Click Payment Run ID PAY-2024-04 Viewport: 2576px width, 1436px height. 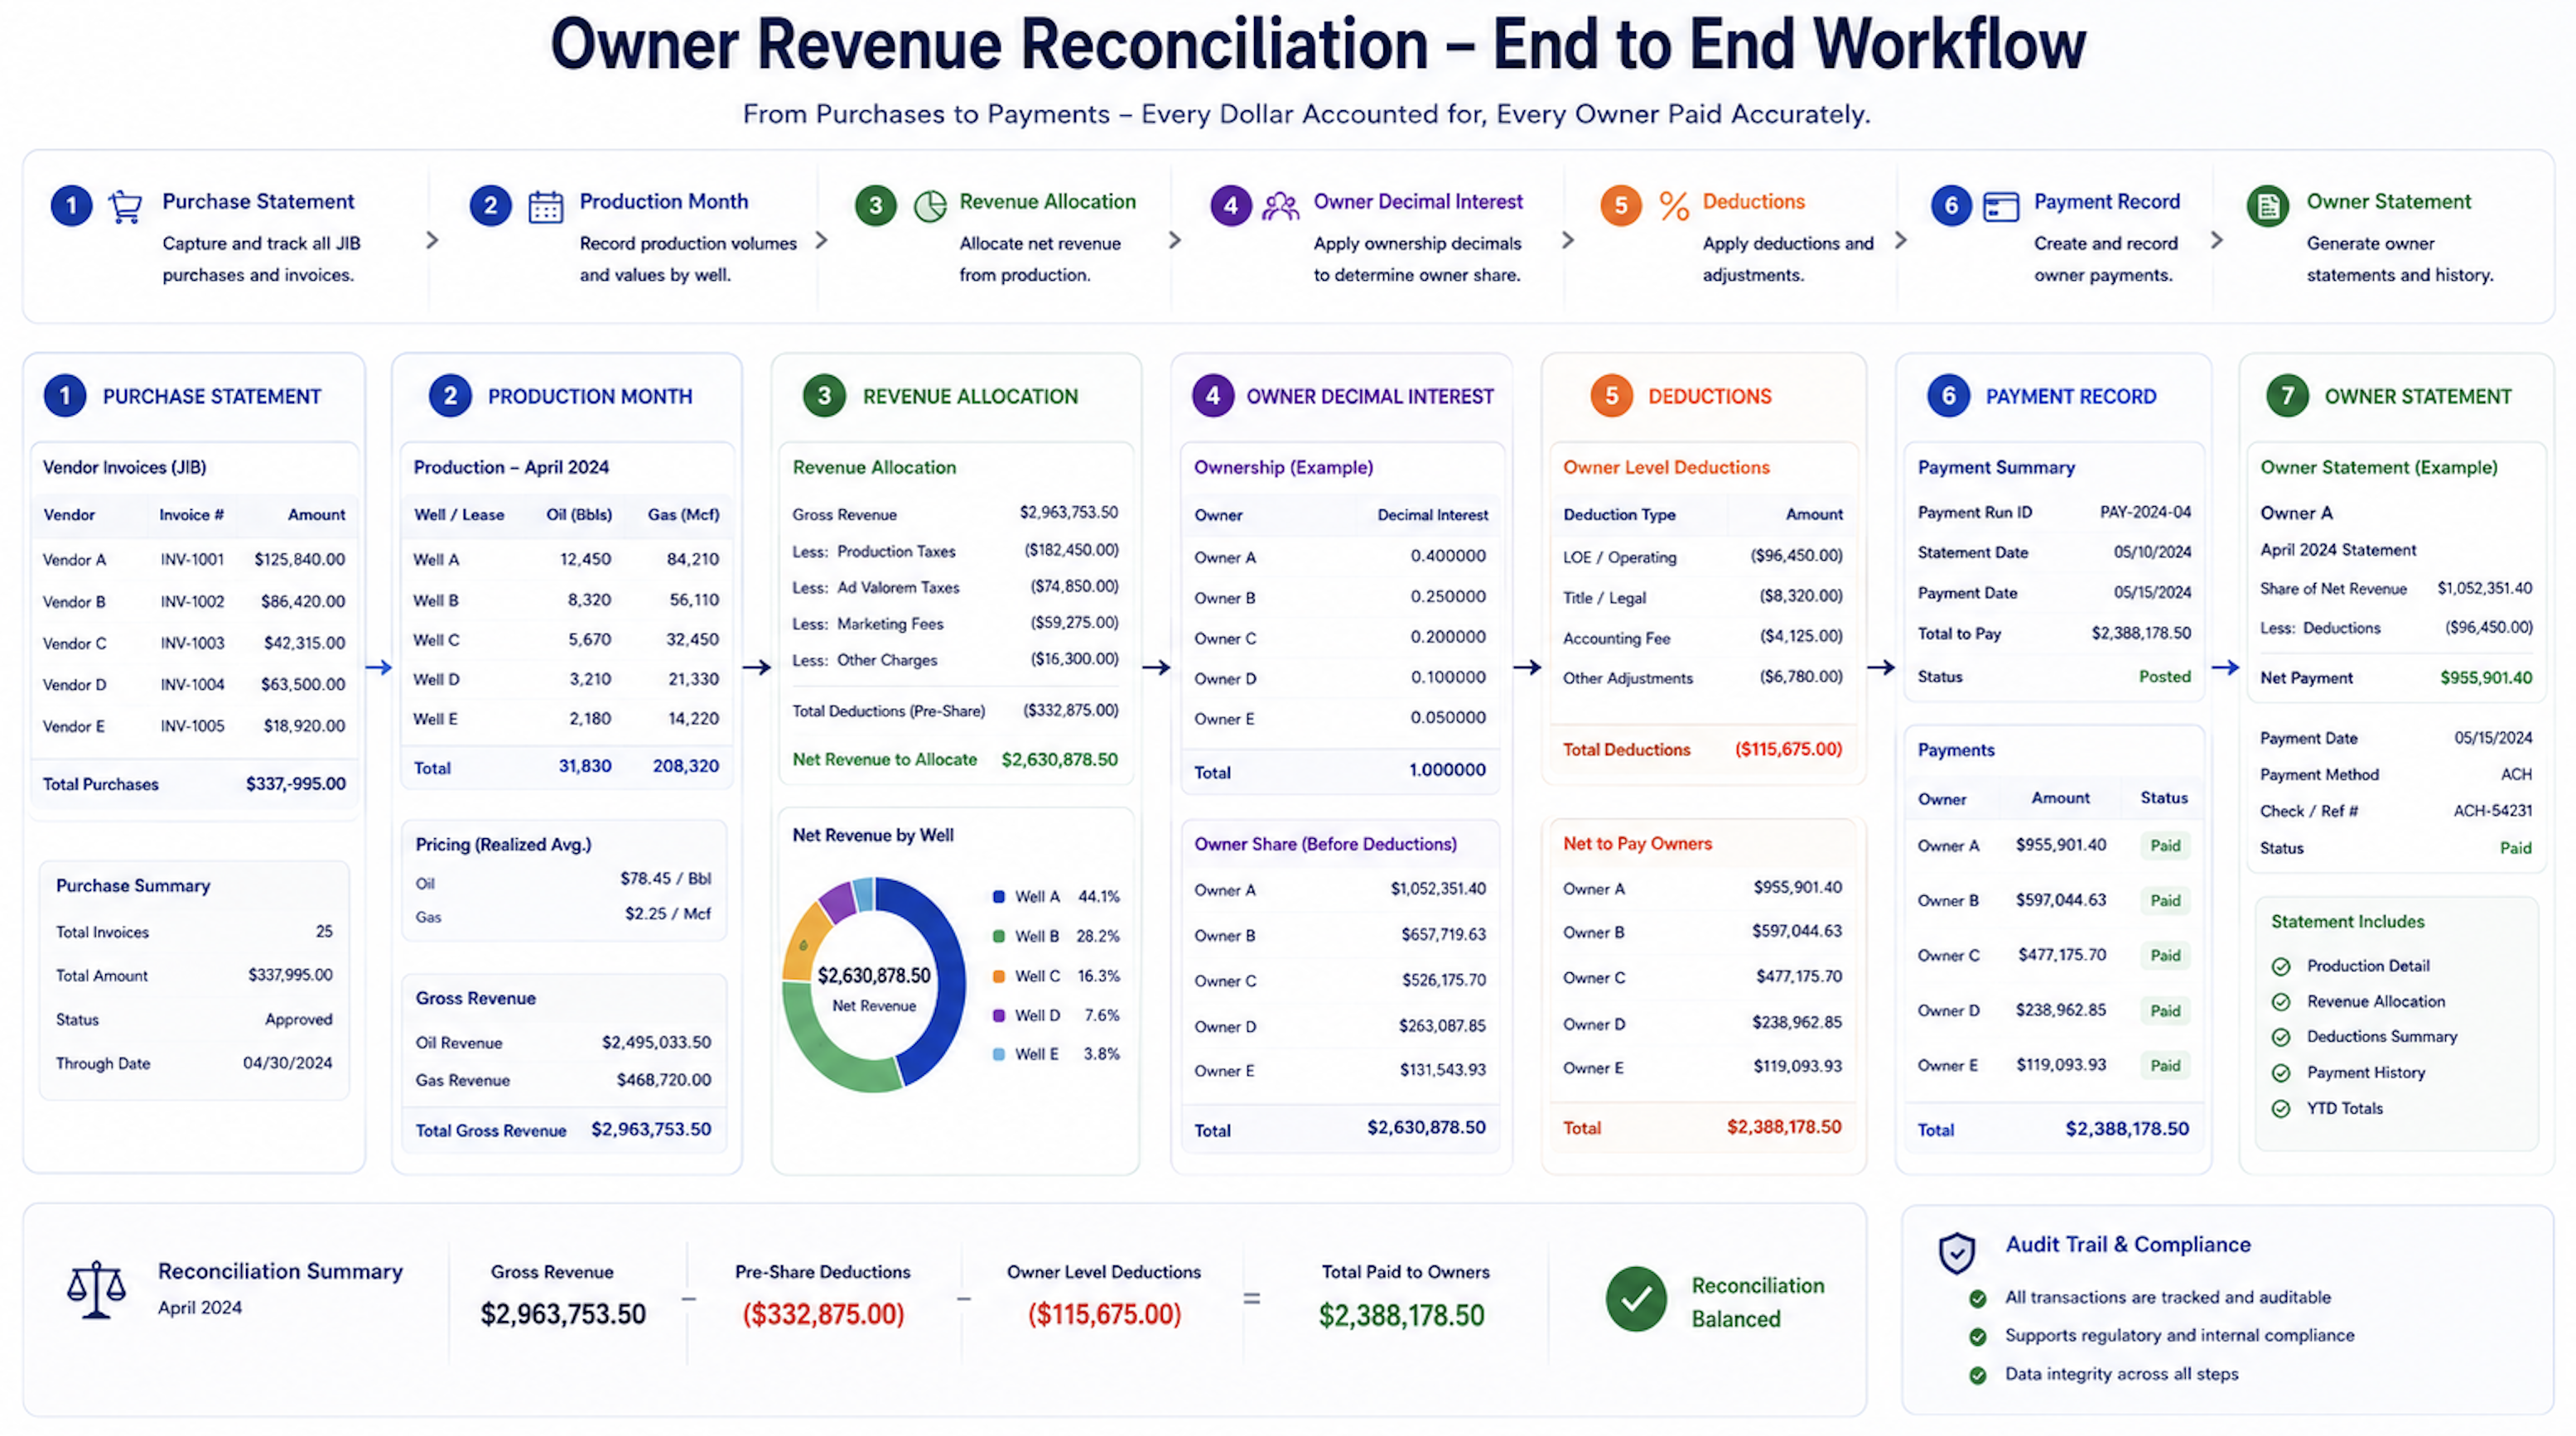[2145, 513]
